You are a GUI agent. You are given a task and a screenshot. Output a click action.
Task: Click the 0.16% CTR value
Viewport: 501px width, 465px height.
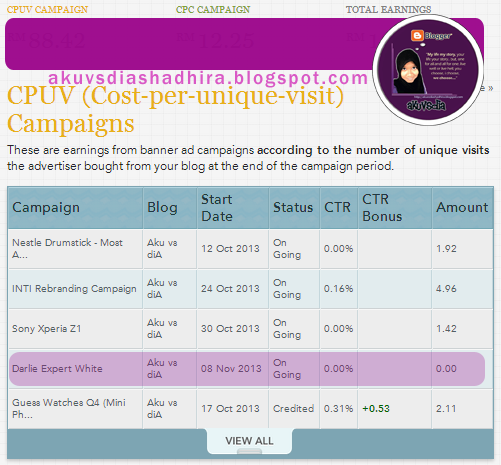click(338, 288)
